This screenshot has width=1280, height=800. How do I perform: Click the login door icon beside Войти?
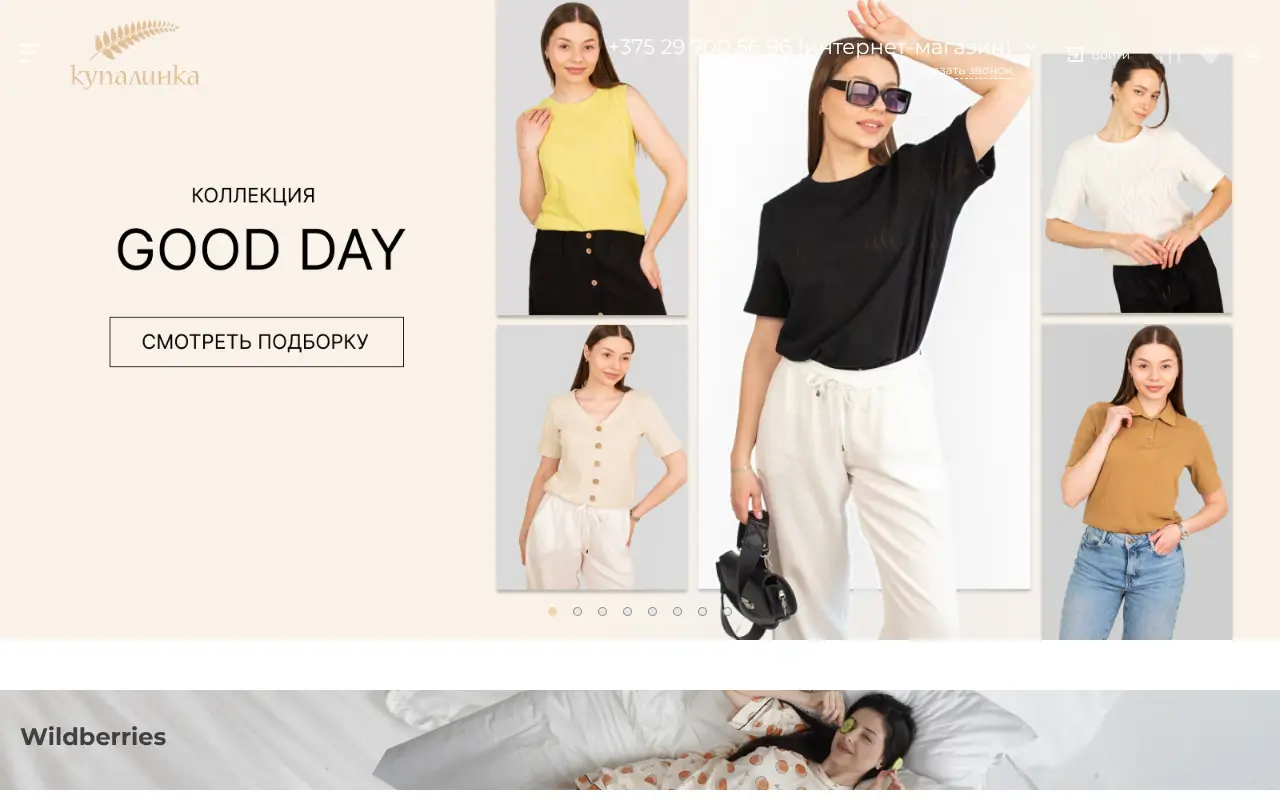tap(1075, 54)
